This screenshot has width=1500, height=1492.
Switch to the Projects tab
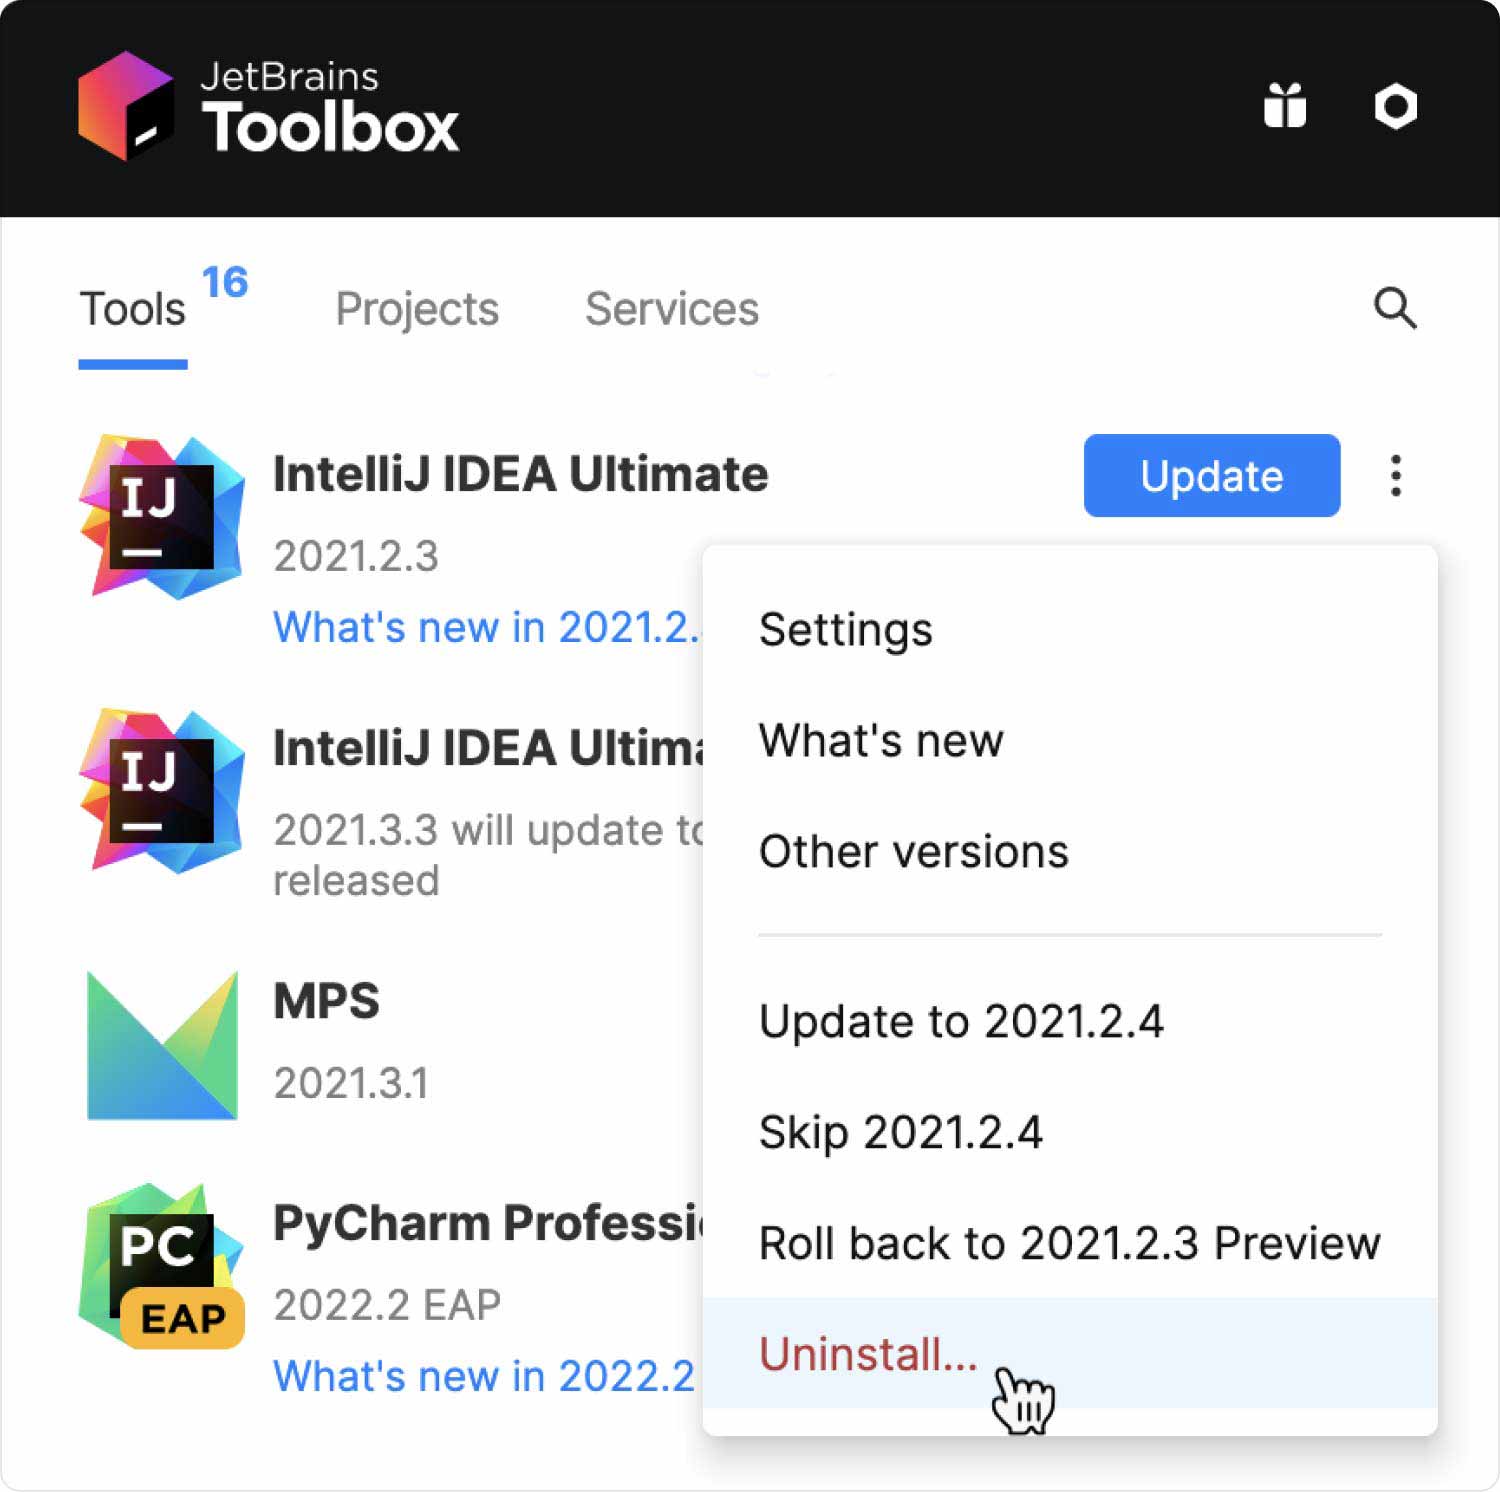pos(417,310)
